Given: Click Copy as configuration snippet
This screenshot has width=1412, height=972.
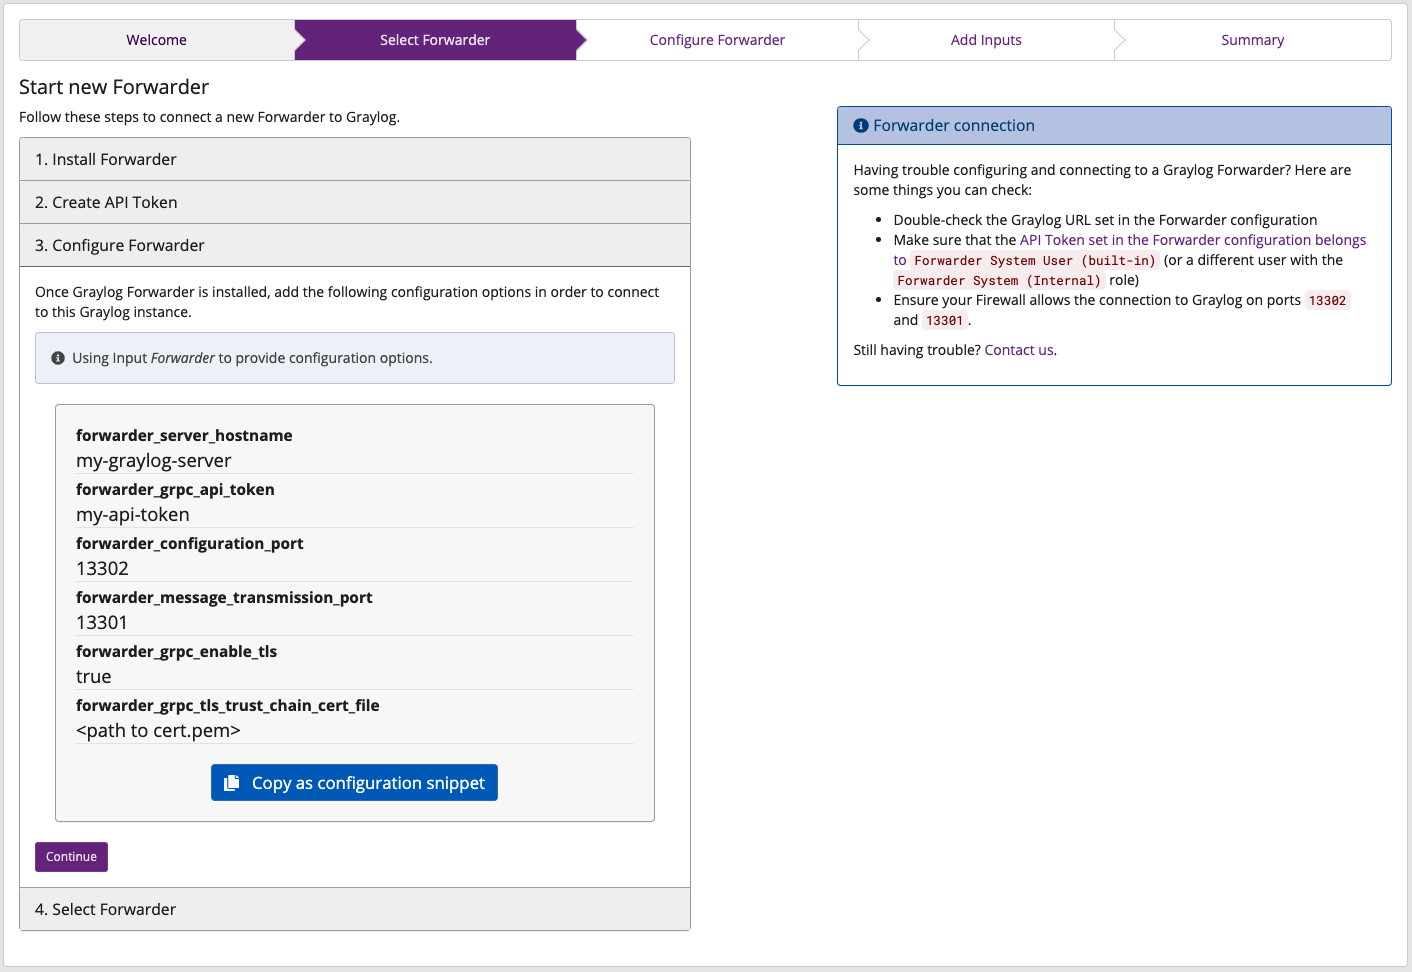Looking at the screenshot, I should 354,782.
